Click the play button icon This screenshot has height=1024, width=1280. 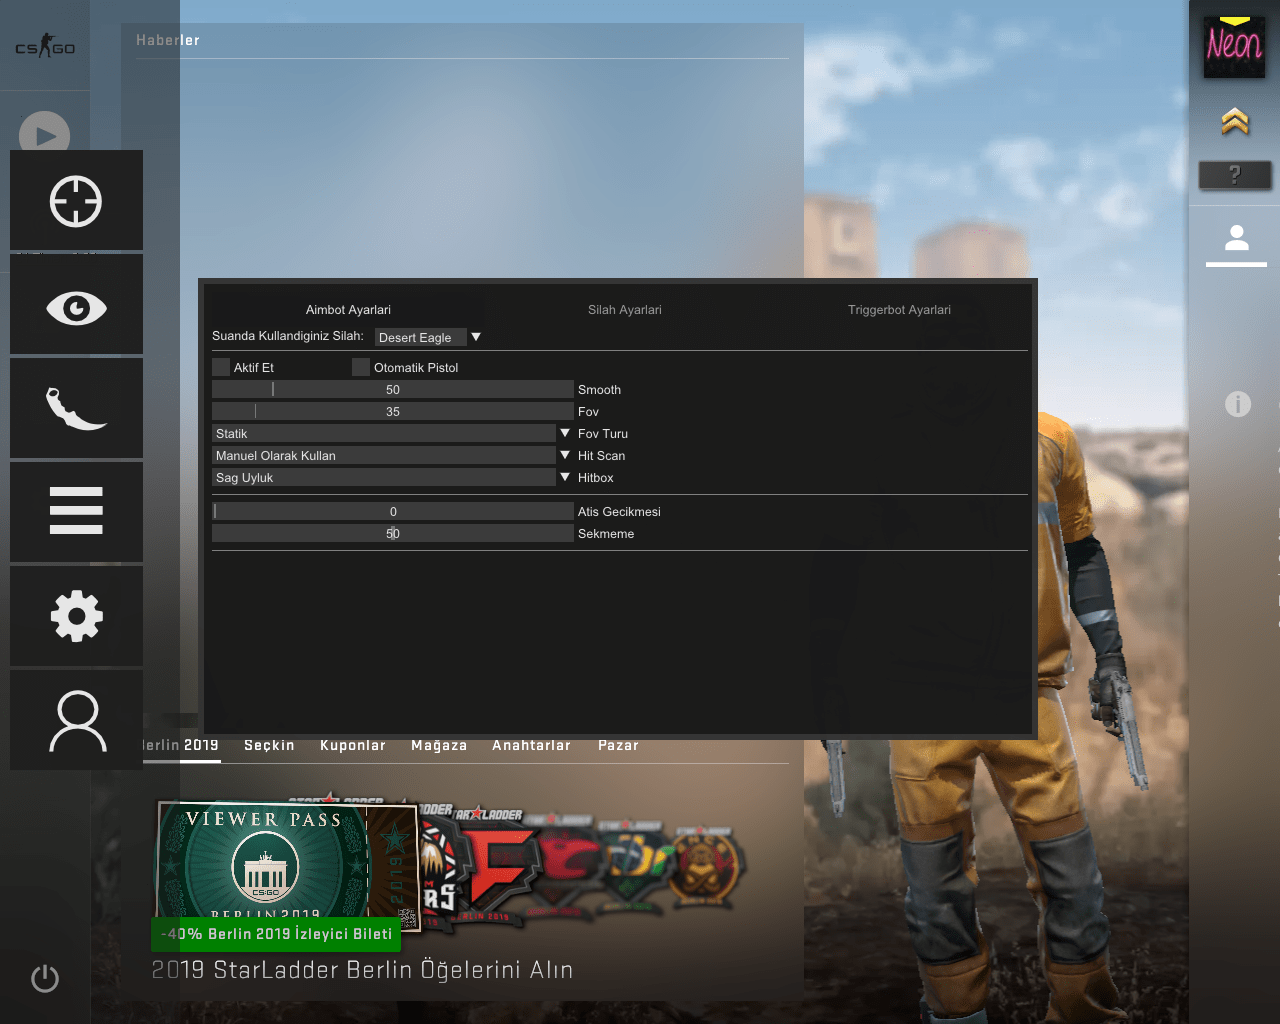pos(44,134)
